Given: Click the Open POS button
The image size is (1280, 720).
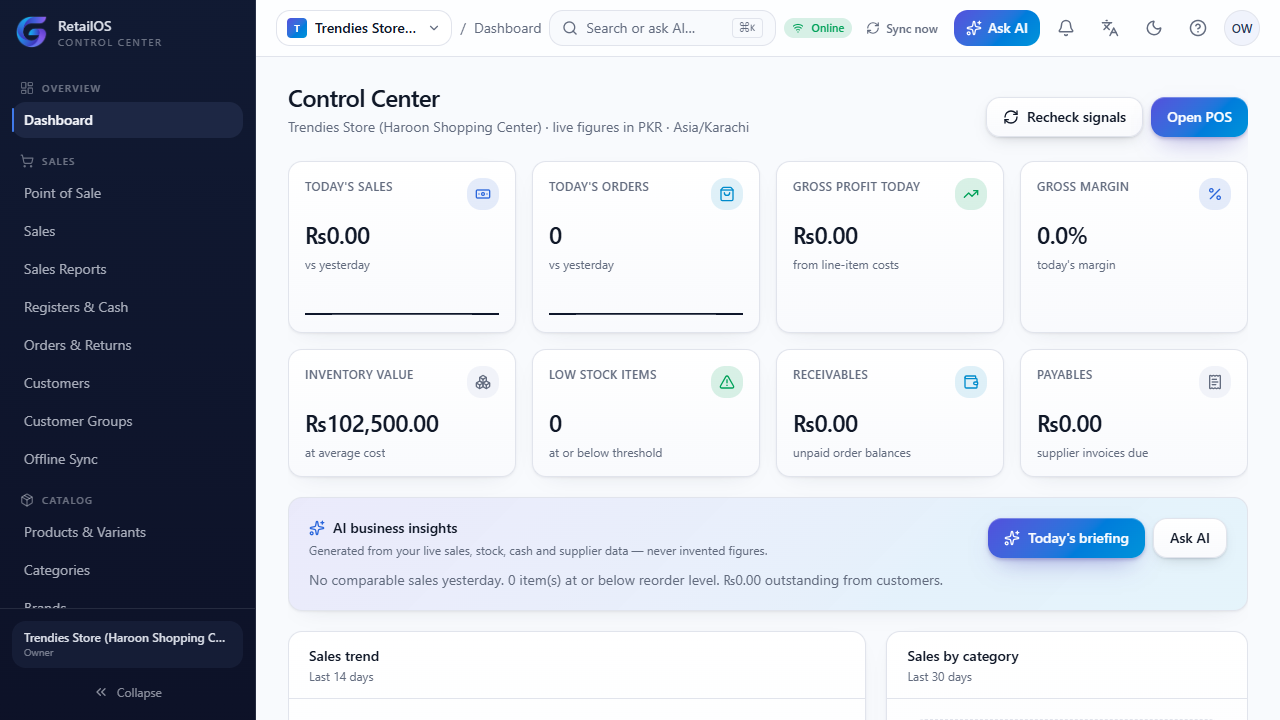Looking at the screenshot, I should click(x=1199, y=117).
